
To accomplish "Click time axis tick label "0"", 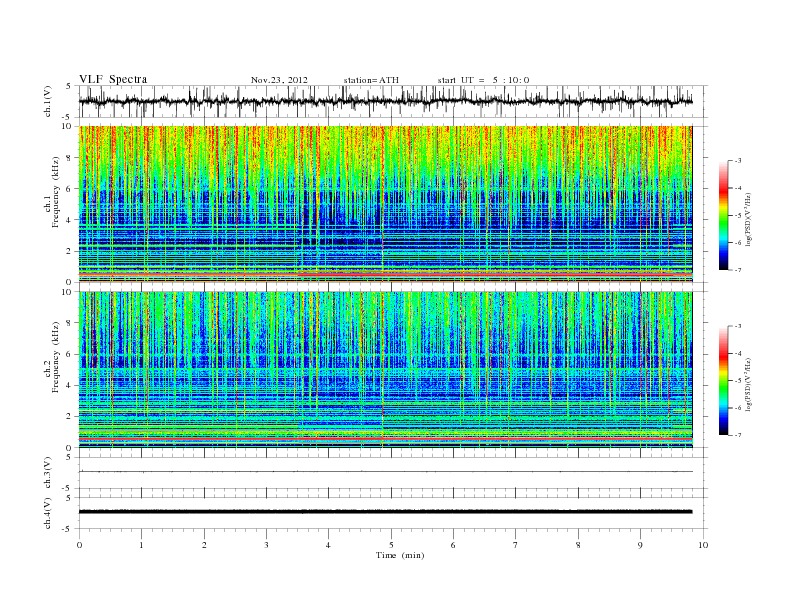I will point(79,545).
